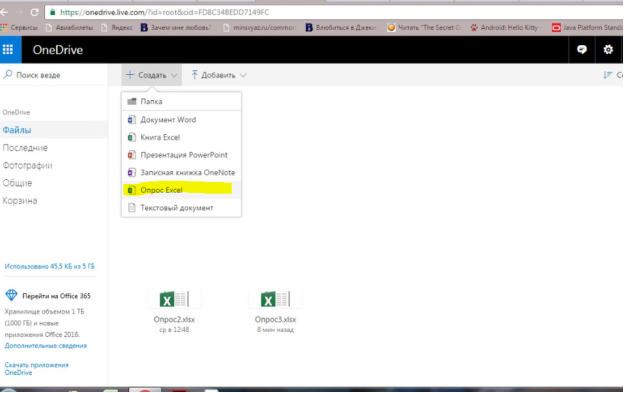This screenshot has height=393, width=624.
Task: Go back with browser back arrow
Action: [4, 12]
